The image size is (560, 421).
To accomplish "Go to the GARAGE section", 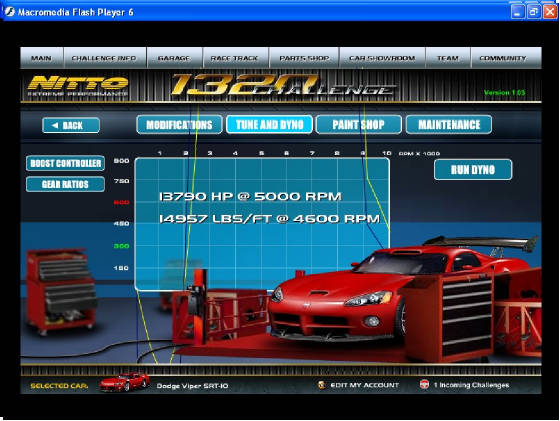I will pos(174,58).
